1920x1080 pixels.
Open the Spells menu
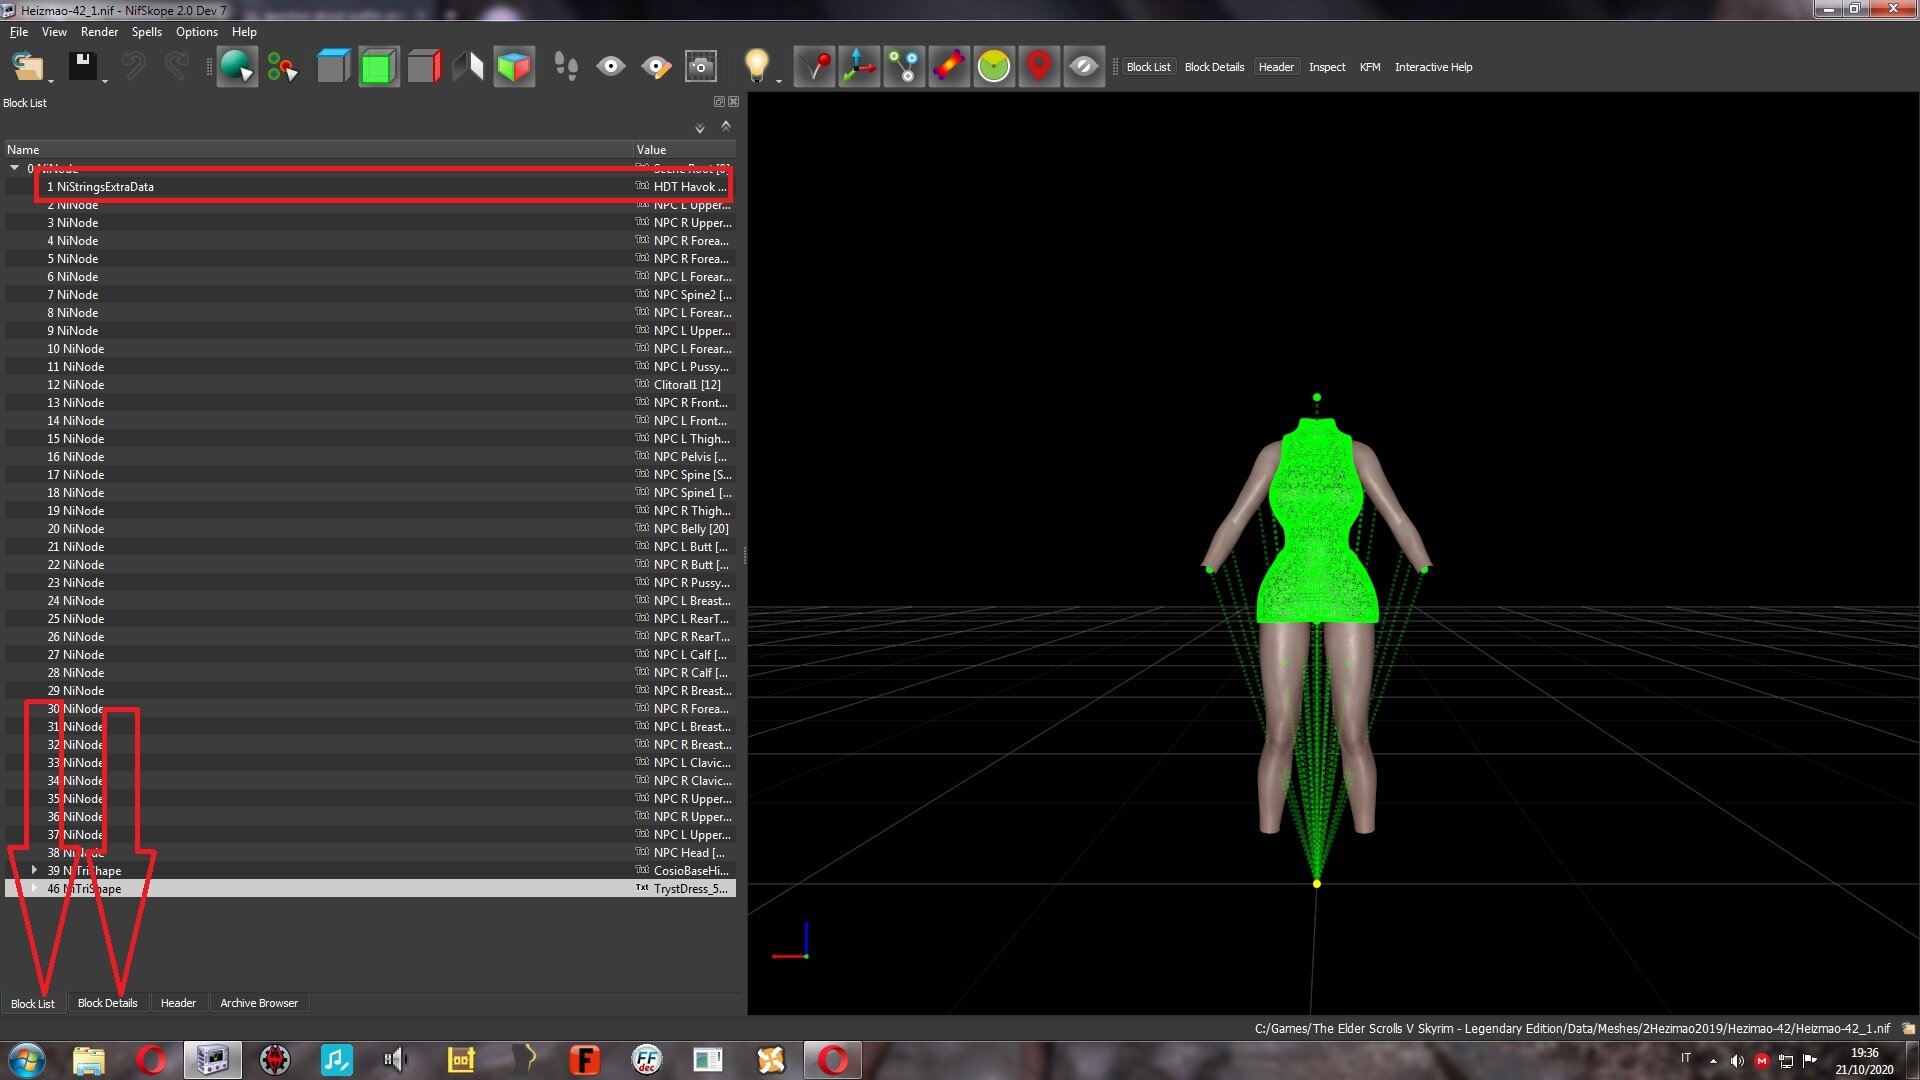tap(146, 32)
